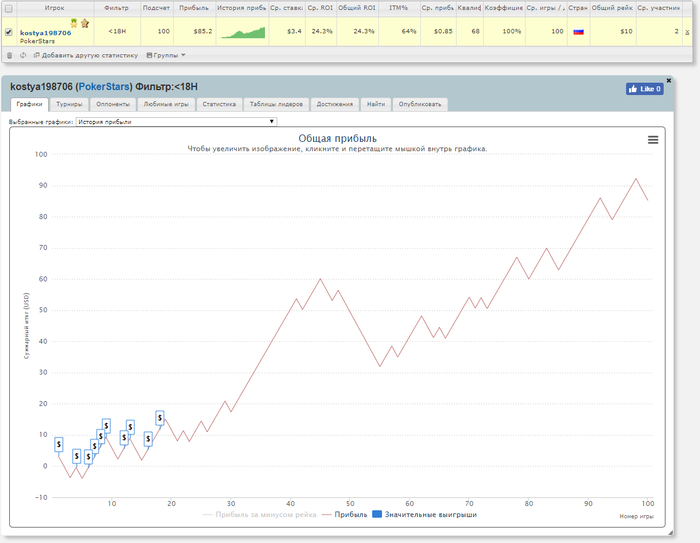Toggle the 'Значительные выигрыши' legend series
Viewport: 700px width, 543px height.
coord(425,515)
